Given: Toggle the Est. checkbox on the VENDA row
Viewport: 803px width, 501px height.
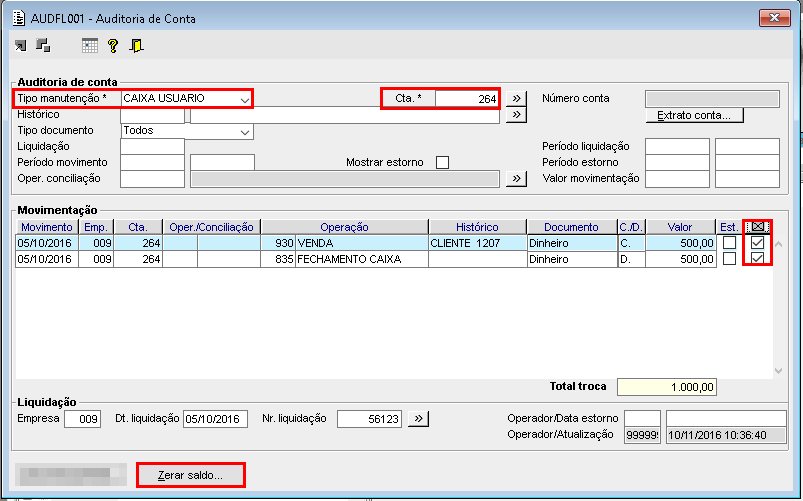Looking at the screenshot, I should tap(729, 243).
